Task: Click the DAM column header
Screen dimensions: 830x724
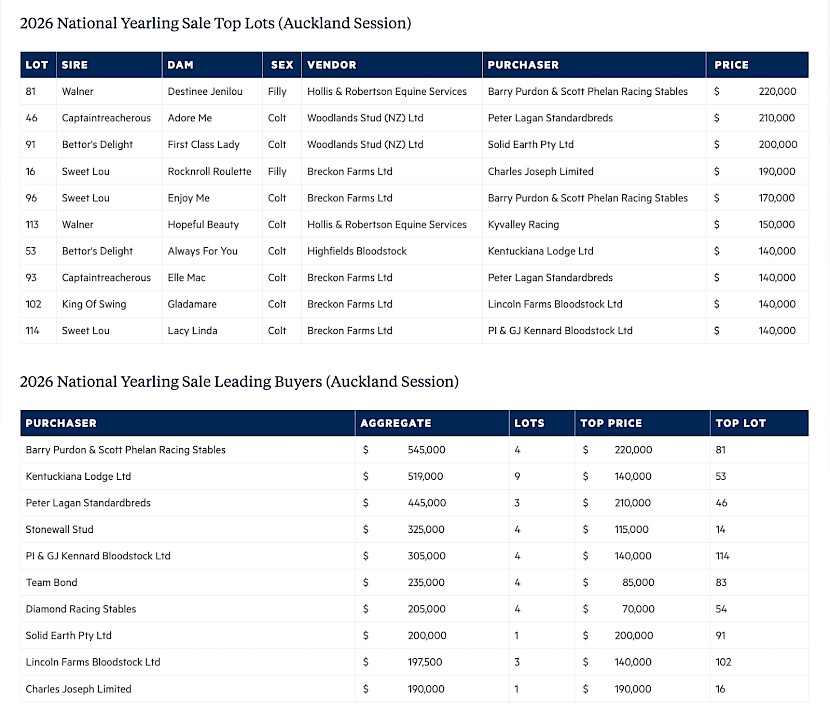Action: click(x=181, y=65)
